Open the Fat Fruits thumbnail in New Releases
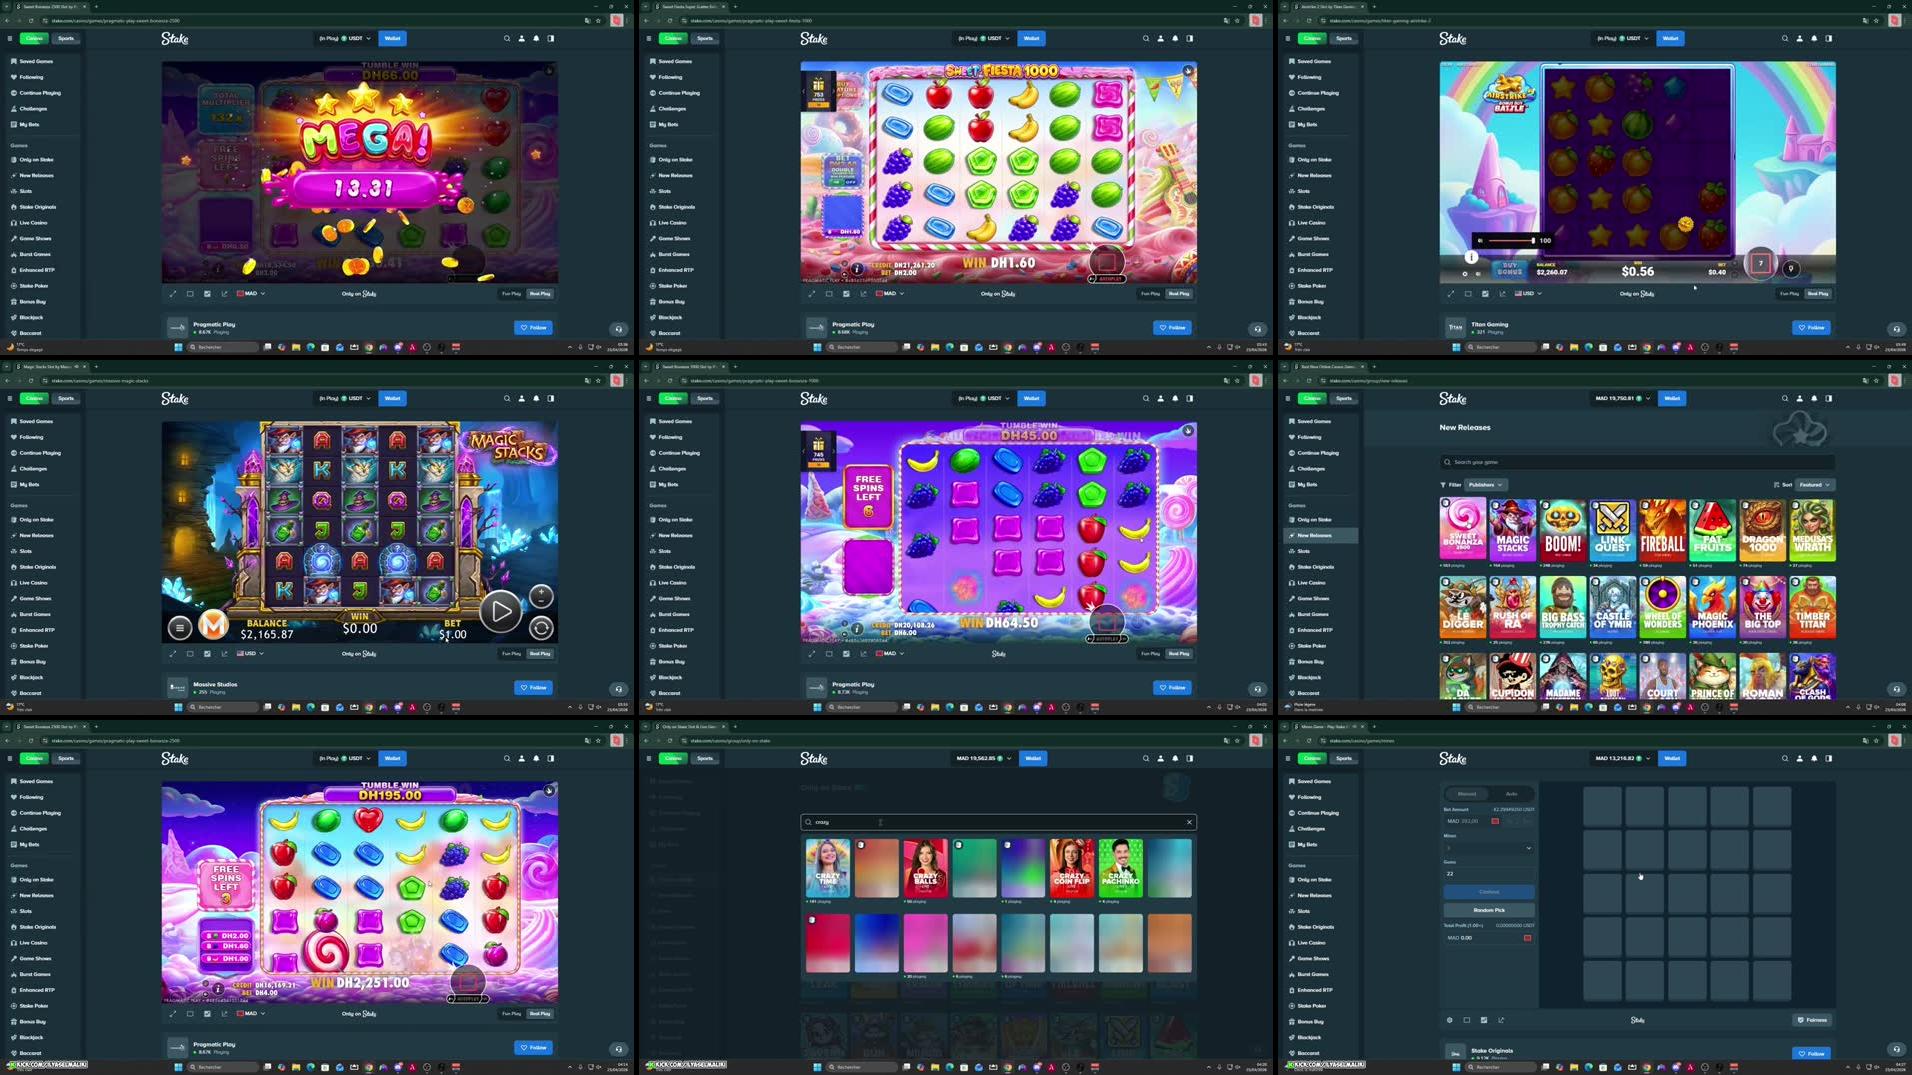This screenshot has width=1912, height=1075. click(x=1712, y=530)
